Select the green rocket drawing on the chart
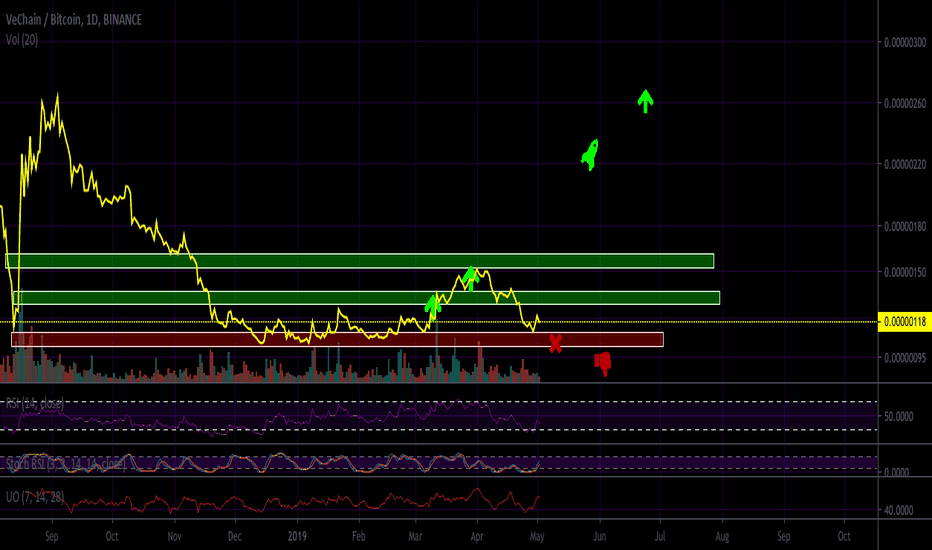Viewport: 932px width, 550px height. click(x=590, y=155)
